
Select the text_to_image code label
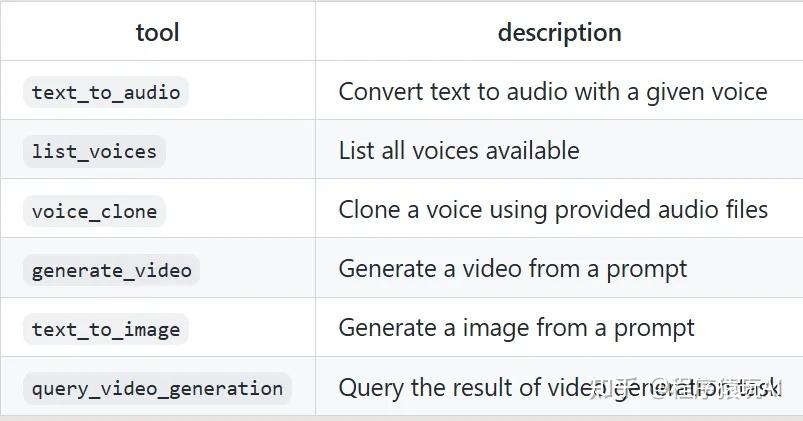(106, 329)
